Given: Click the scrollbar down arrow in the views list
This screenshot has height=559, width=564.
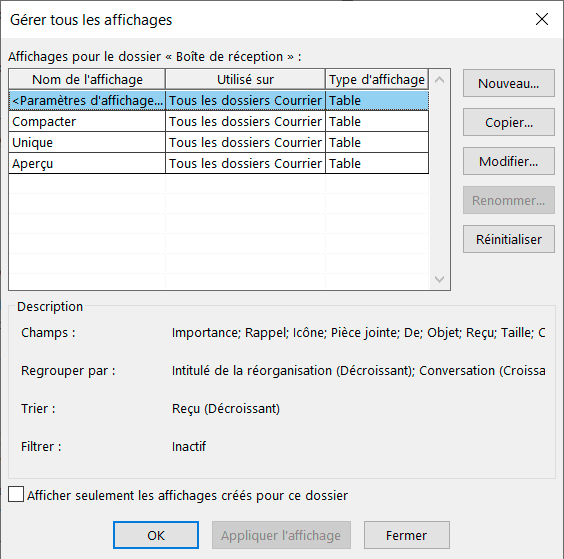Looking at the screenshot, I should click(x=439, y=279).
